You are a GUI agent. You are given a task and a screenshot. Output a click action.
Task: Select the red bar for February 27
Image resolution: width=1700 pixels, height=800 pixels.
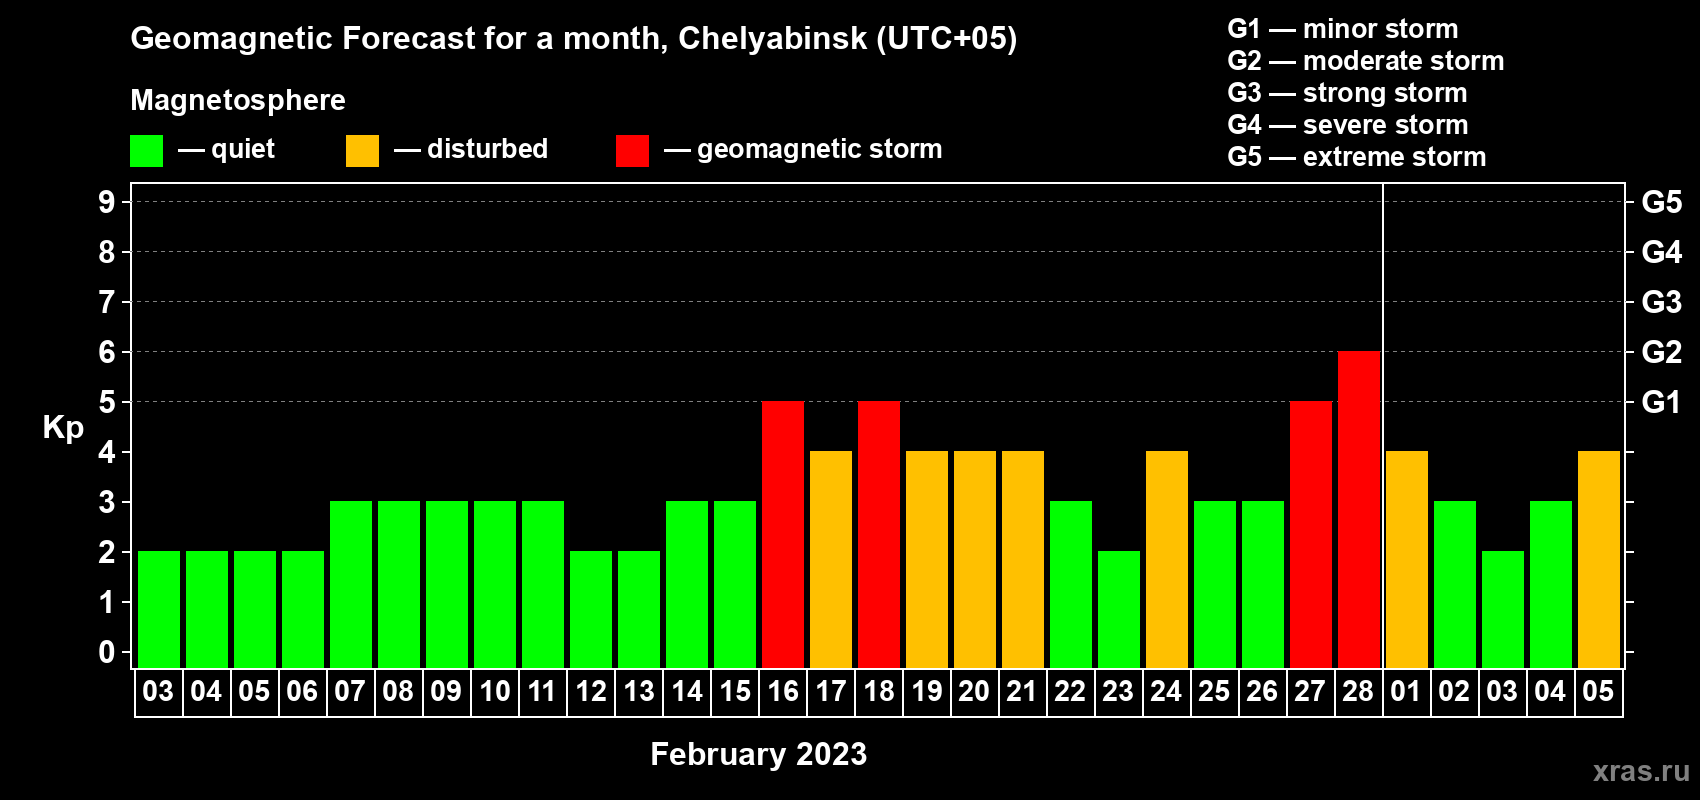click(1311, 535)
